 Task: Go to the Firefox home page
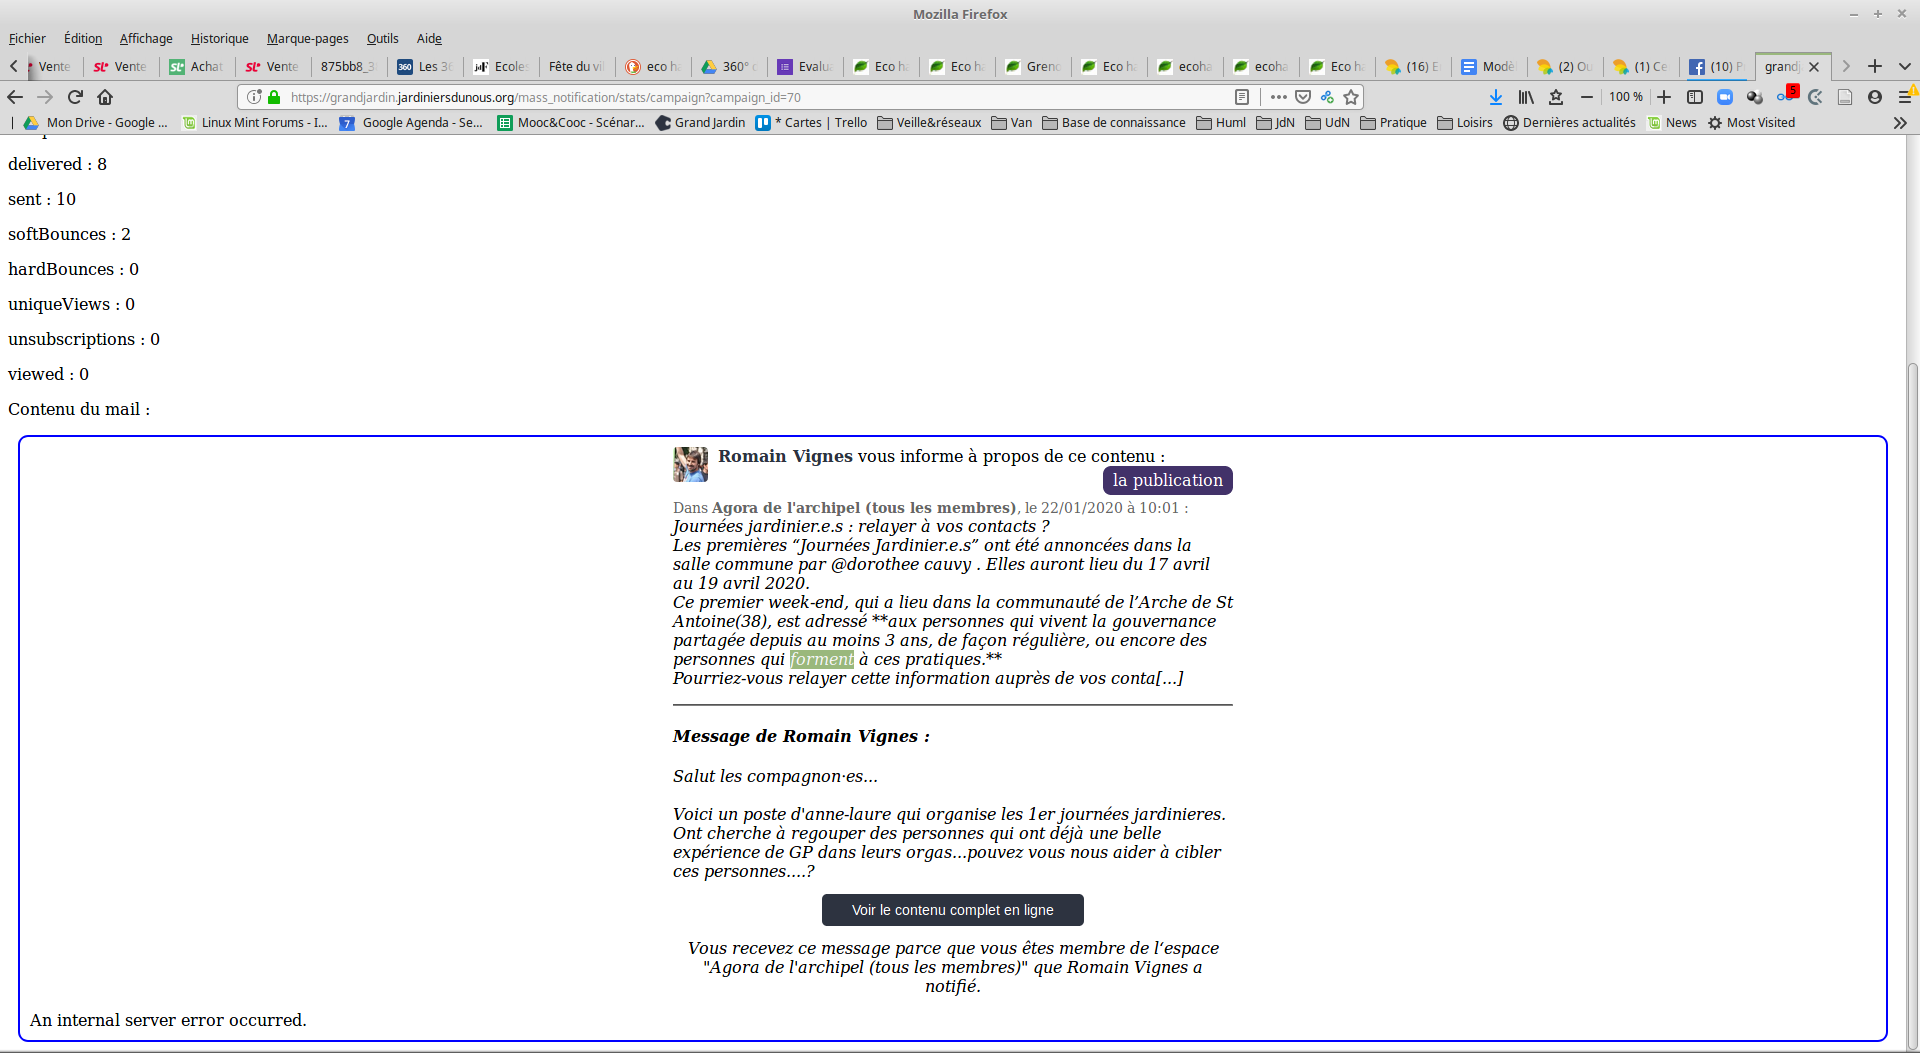click(x=105, y=97)
